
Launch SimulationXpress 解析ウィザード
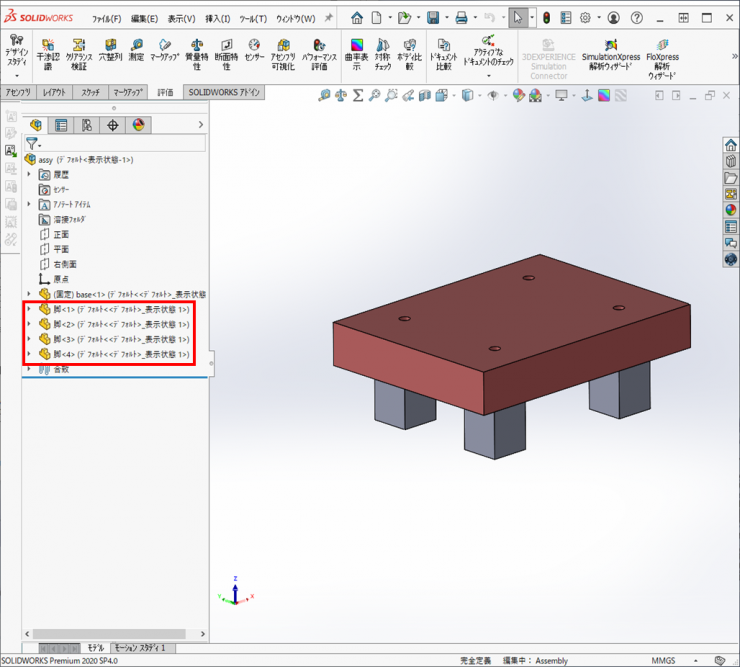[x=611, y=55]
